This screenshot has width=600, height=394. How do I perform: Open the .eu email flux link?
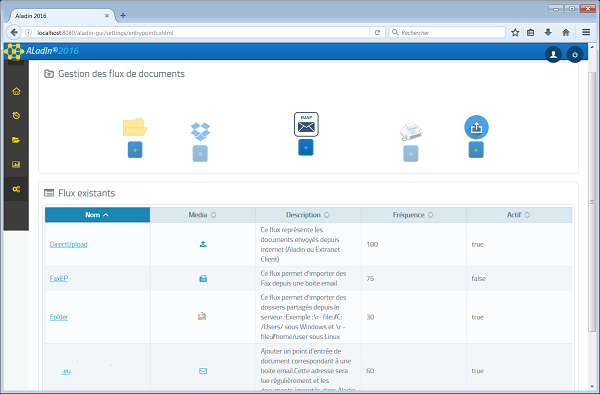tap(66, 371)
